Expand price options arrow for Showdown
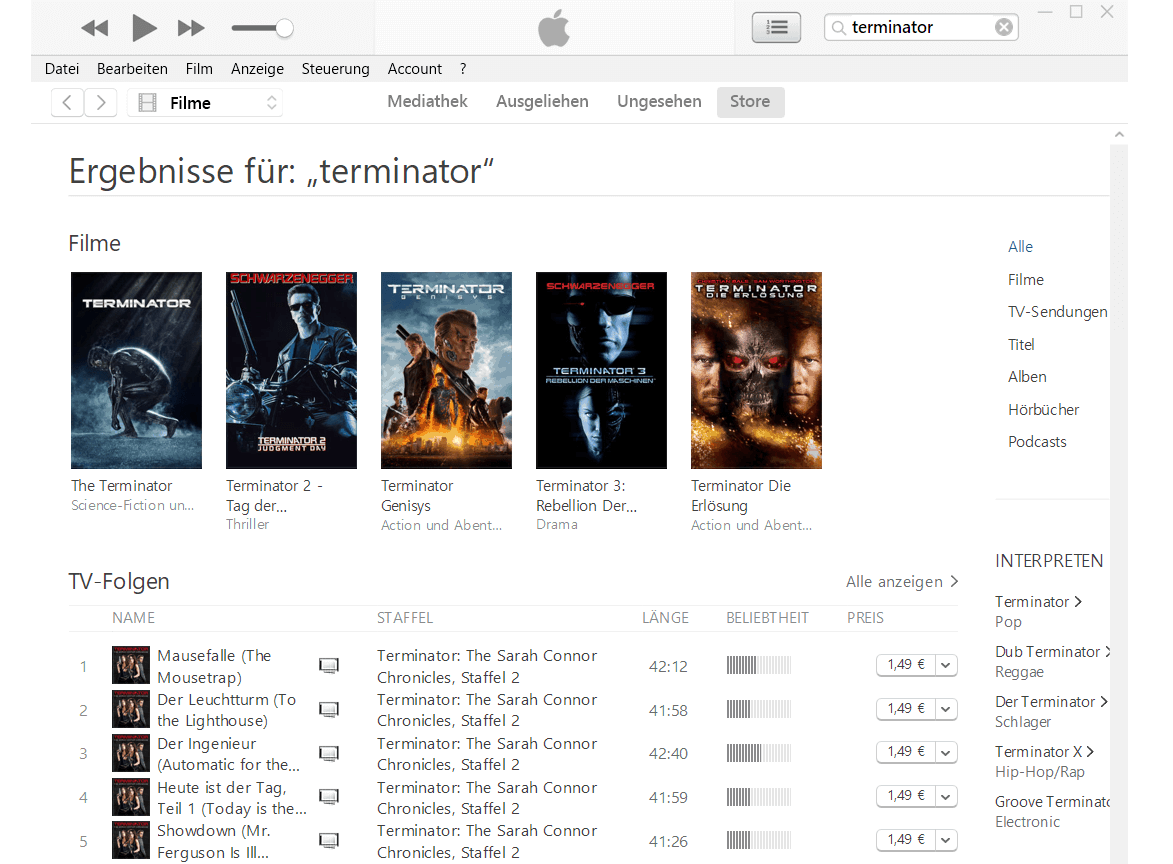 click(x=946, y=840)
